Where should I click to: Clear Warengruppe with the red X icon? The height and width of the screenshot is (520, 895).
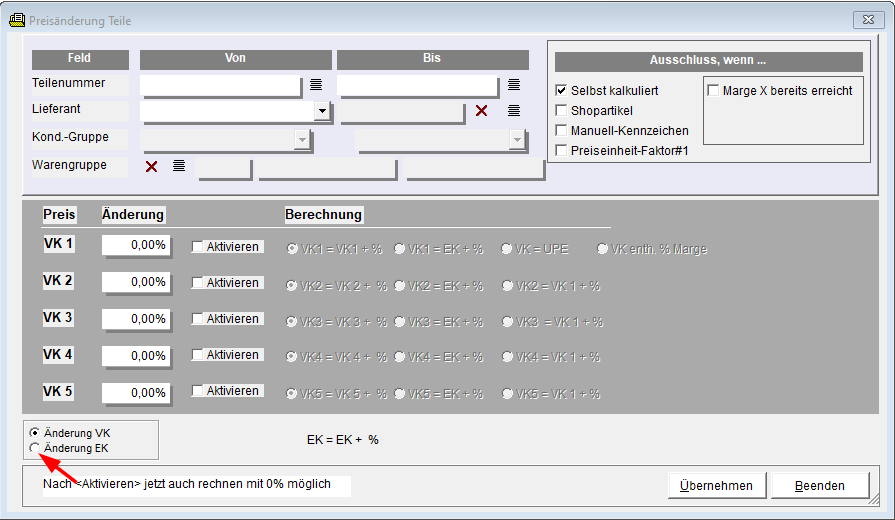click(x=151, y=166)
